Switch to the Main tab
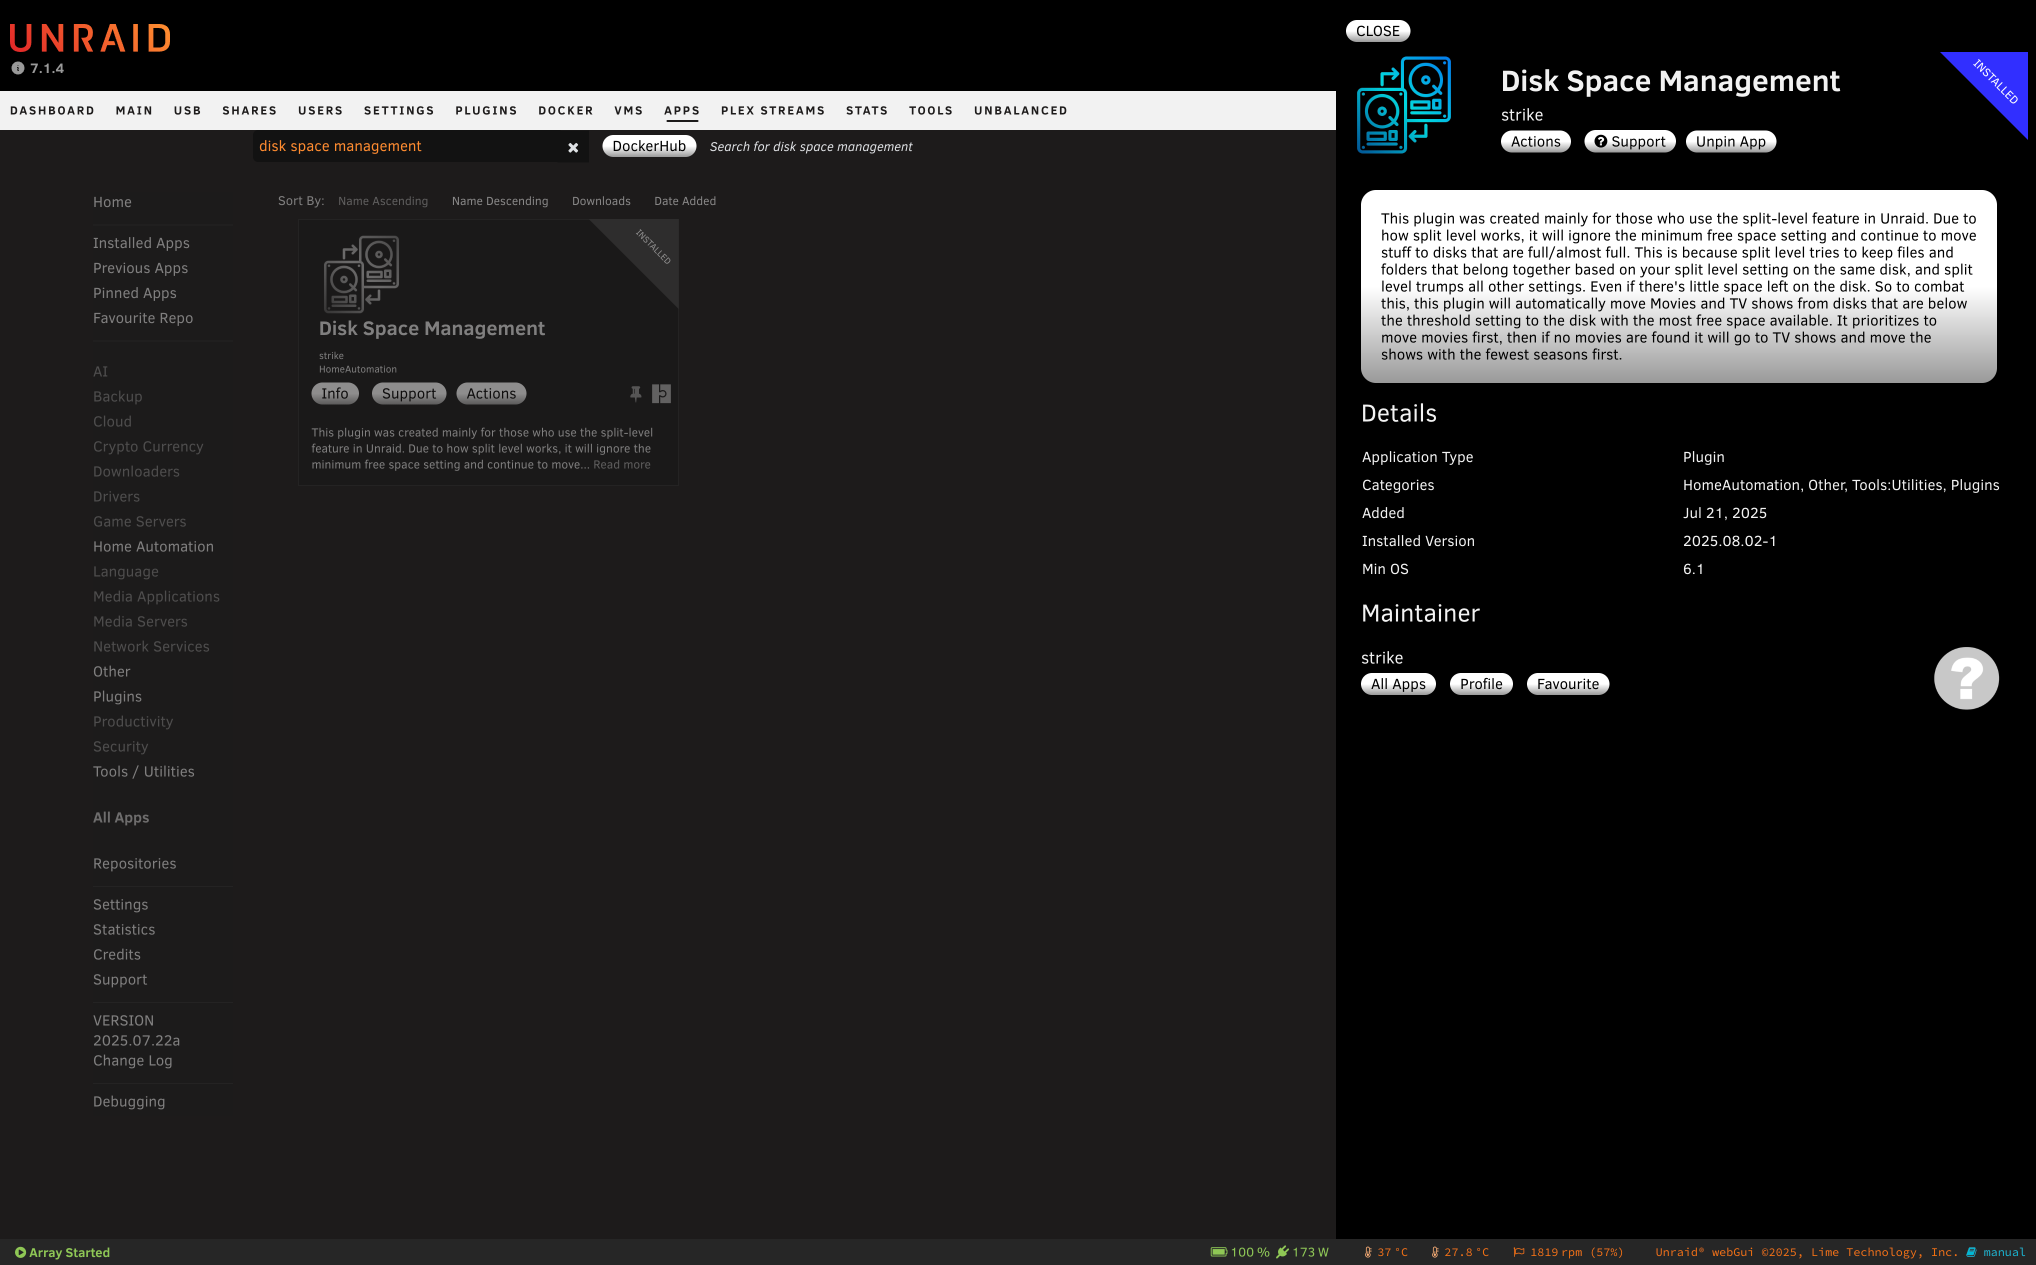 point(134,111)
